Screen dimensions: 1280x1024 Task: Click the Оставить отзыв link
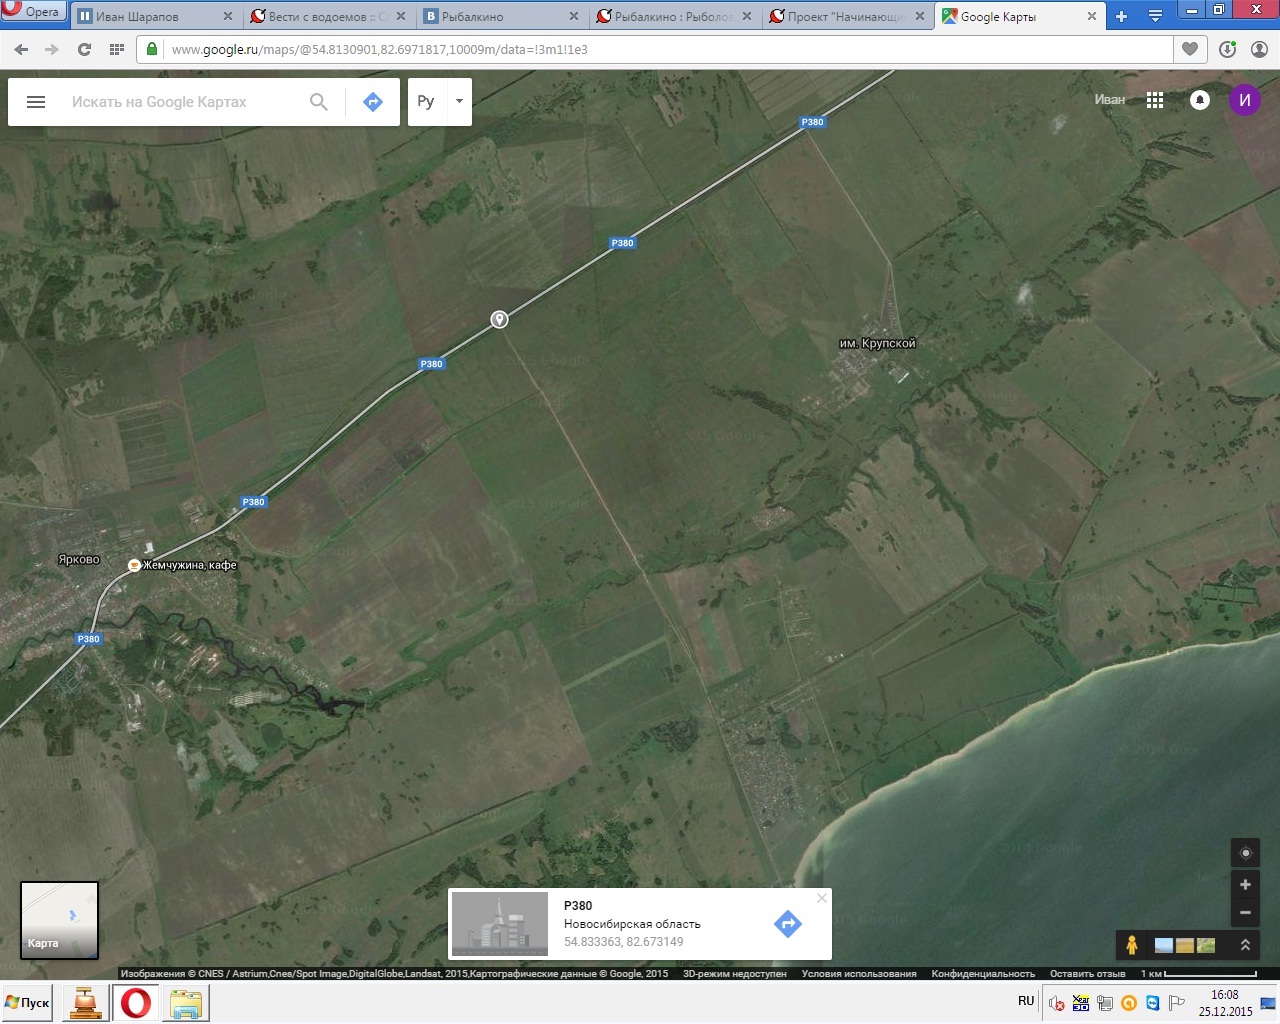point(1087,973)
